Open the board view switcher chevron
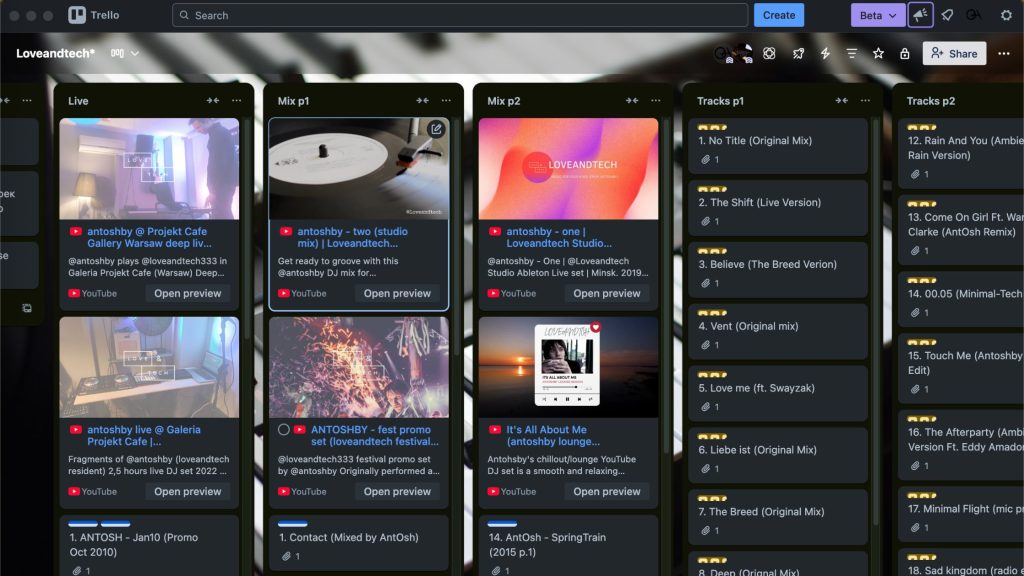 pos(135,53)
